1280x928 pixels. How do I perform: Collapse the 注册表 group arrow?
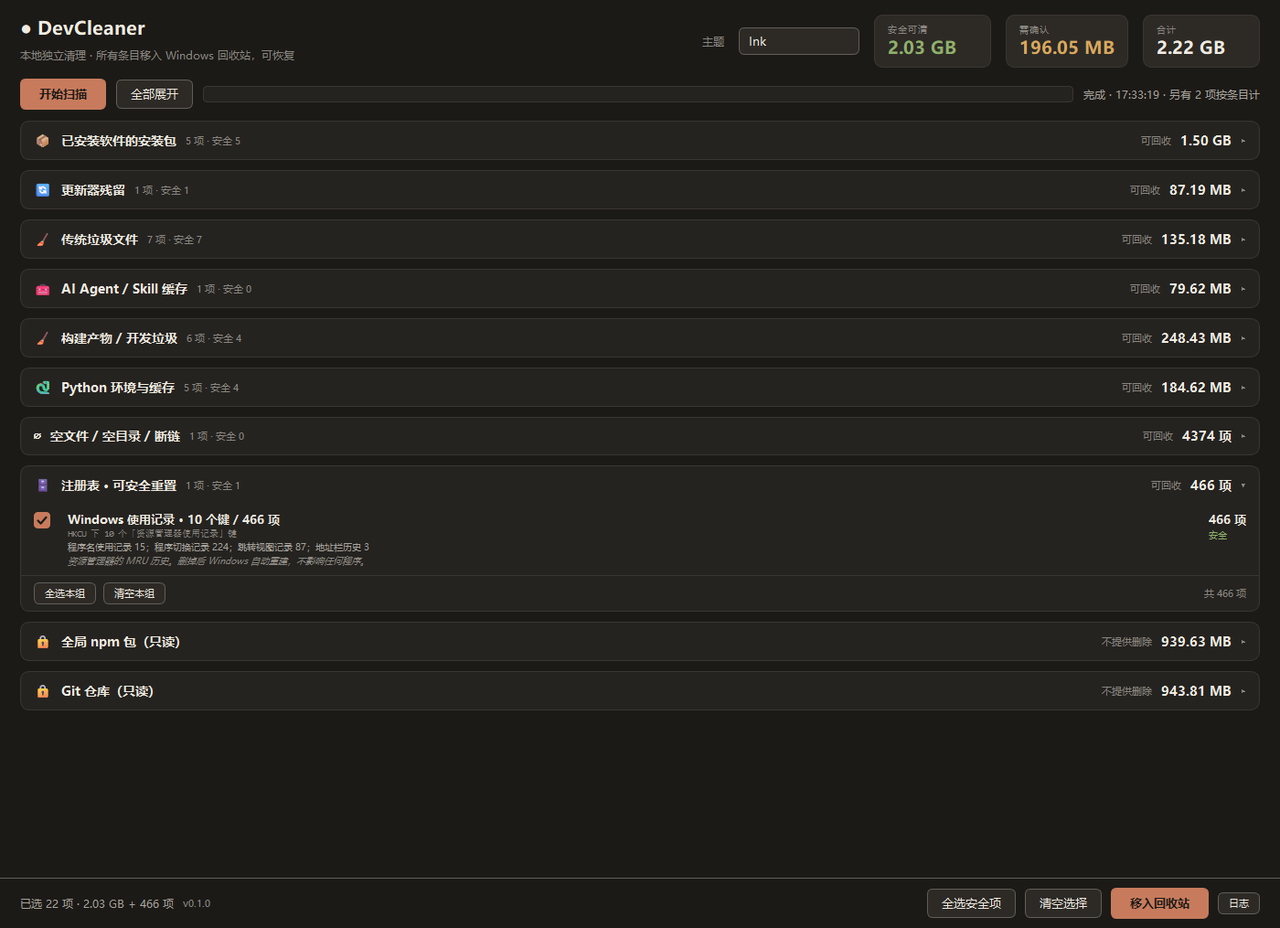pos(1243,485)
